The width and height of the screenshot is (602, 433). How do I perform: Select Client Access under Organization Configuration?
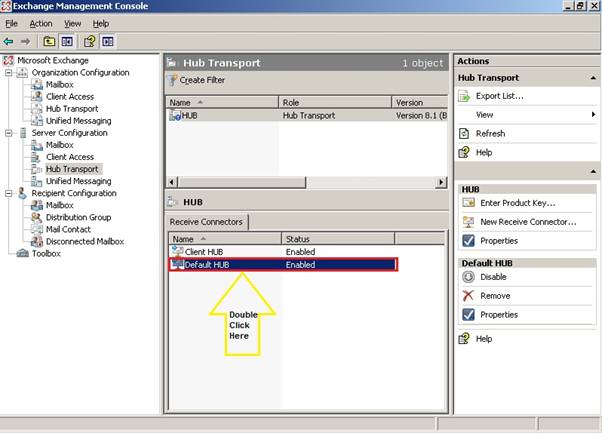pos(70,97)
